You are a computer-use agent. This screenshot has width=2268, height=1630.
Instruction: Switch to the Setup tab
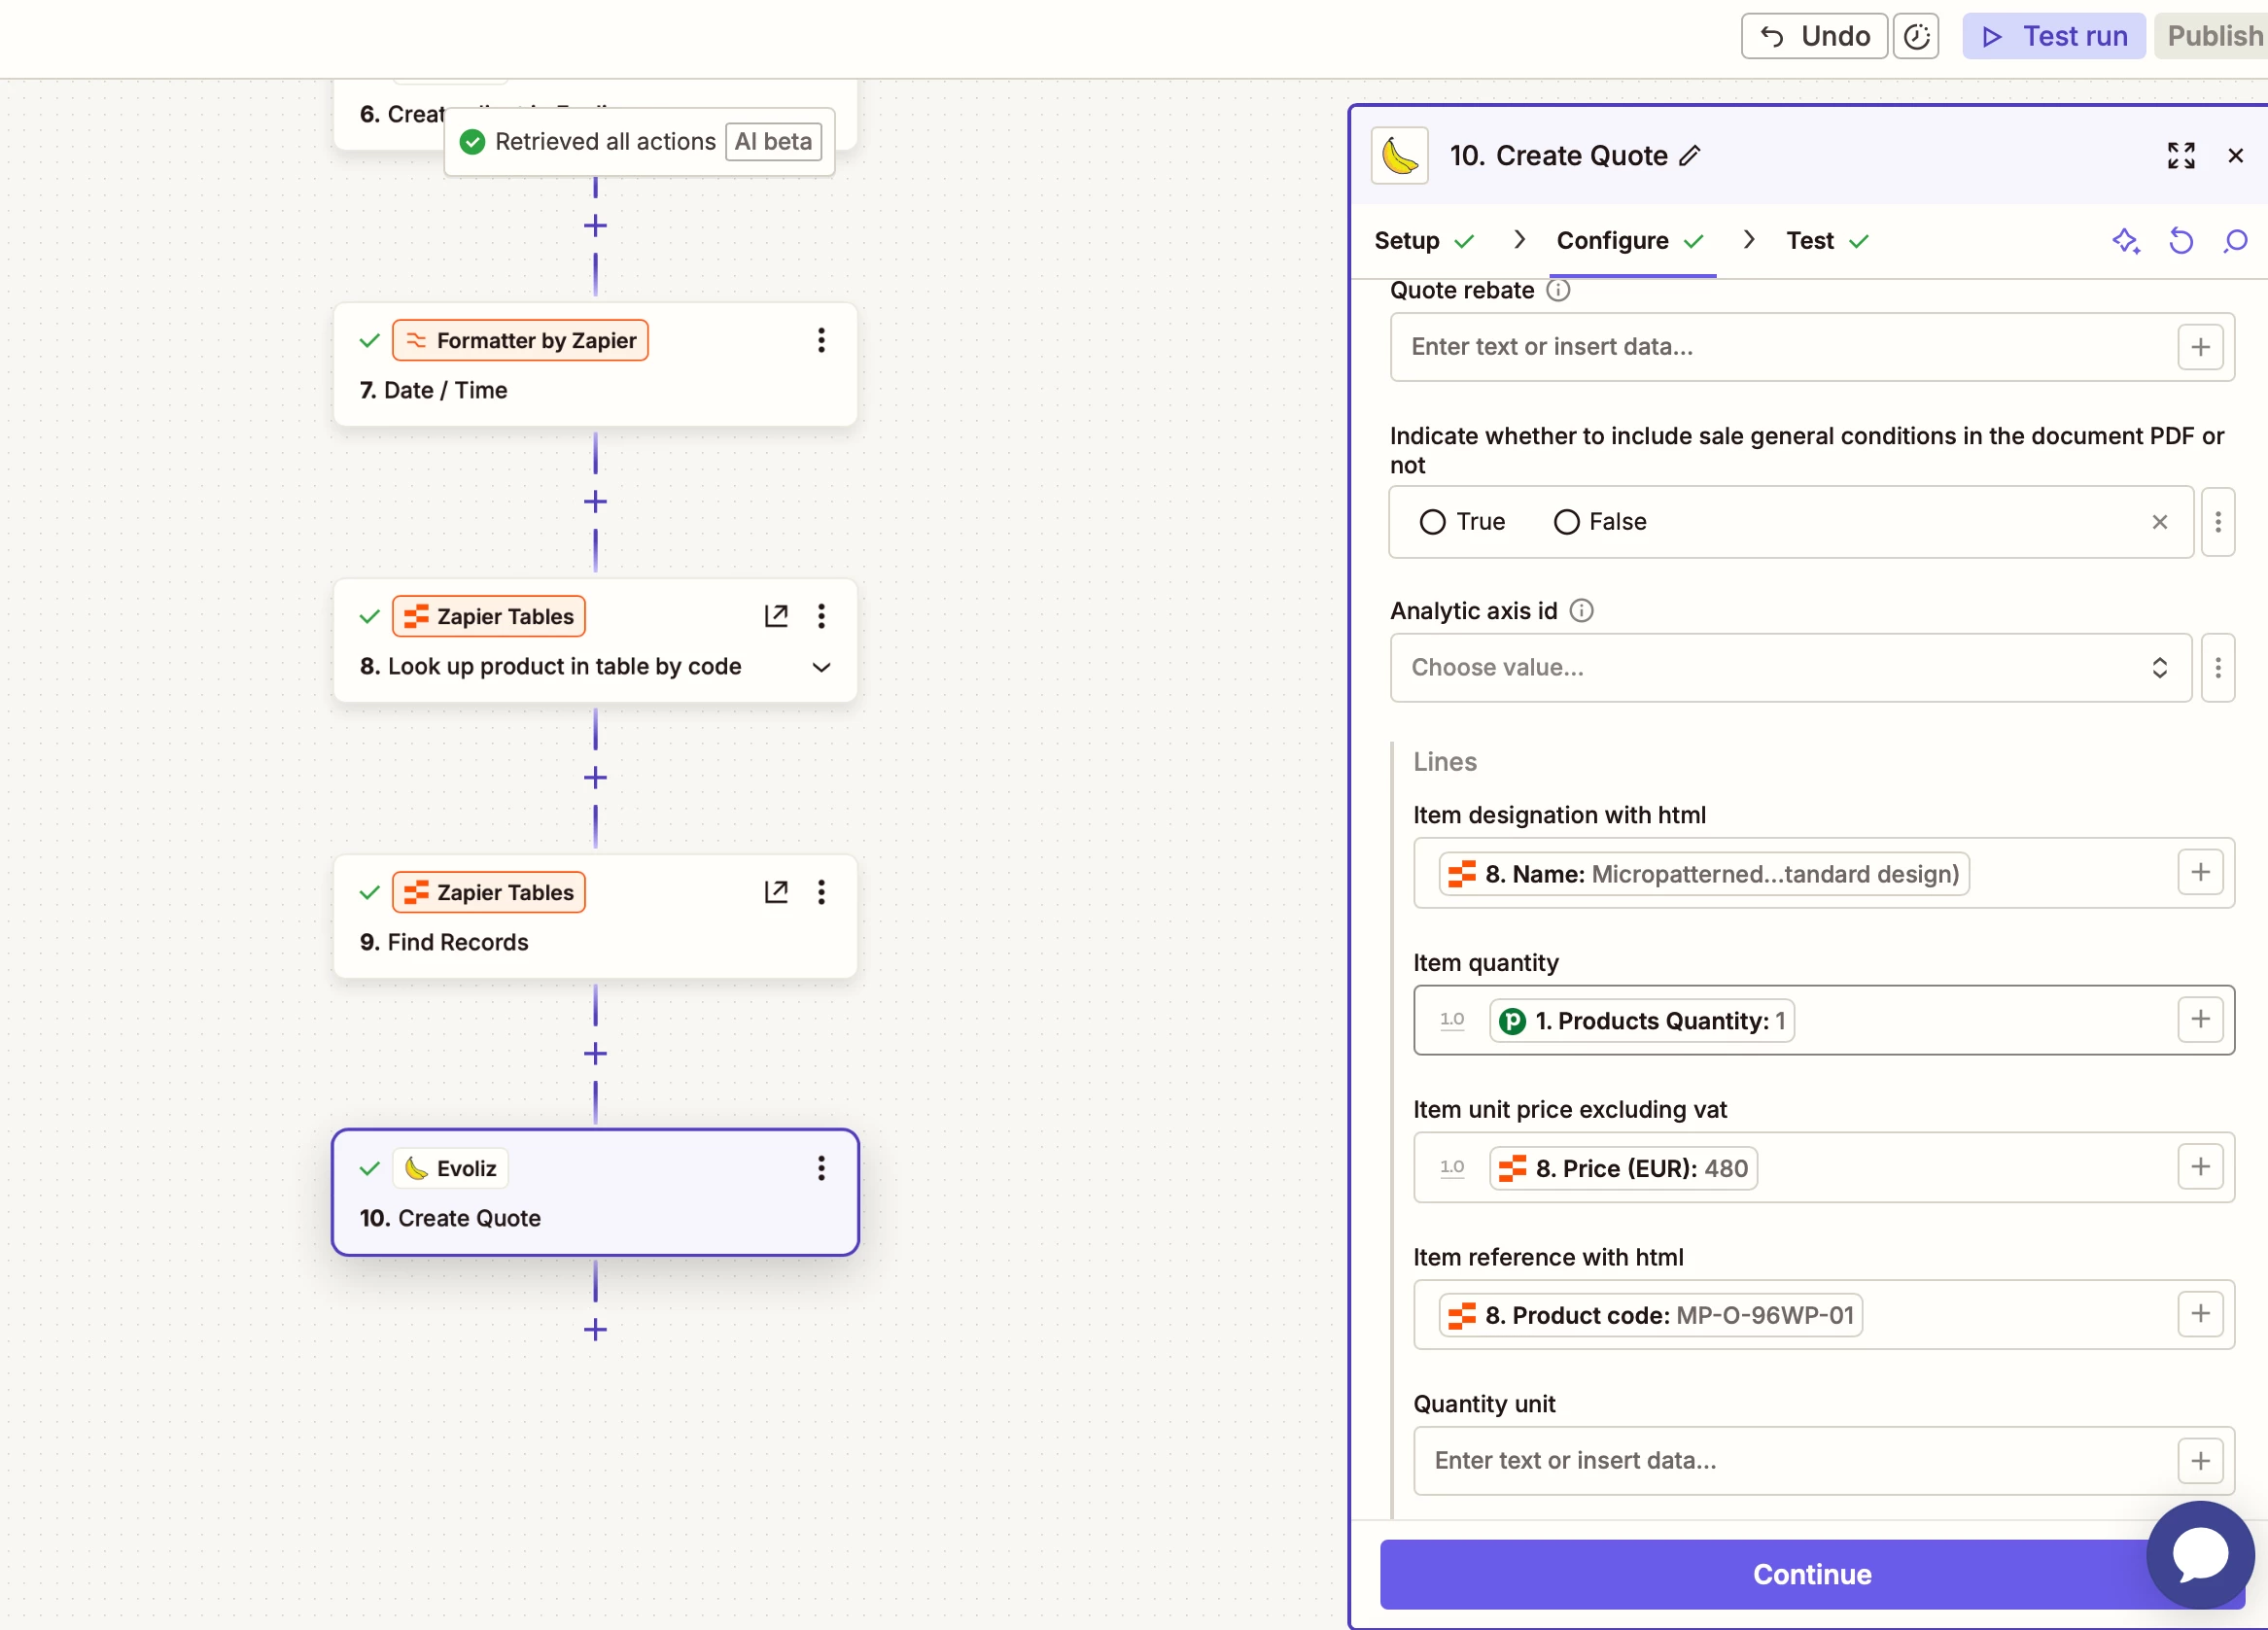pos(1407,241)
